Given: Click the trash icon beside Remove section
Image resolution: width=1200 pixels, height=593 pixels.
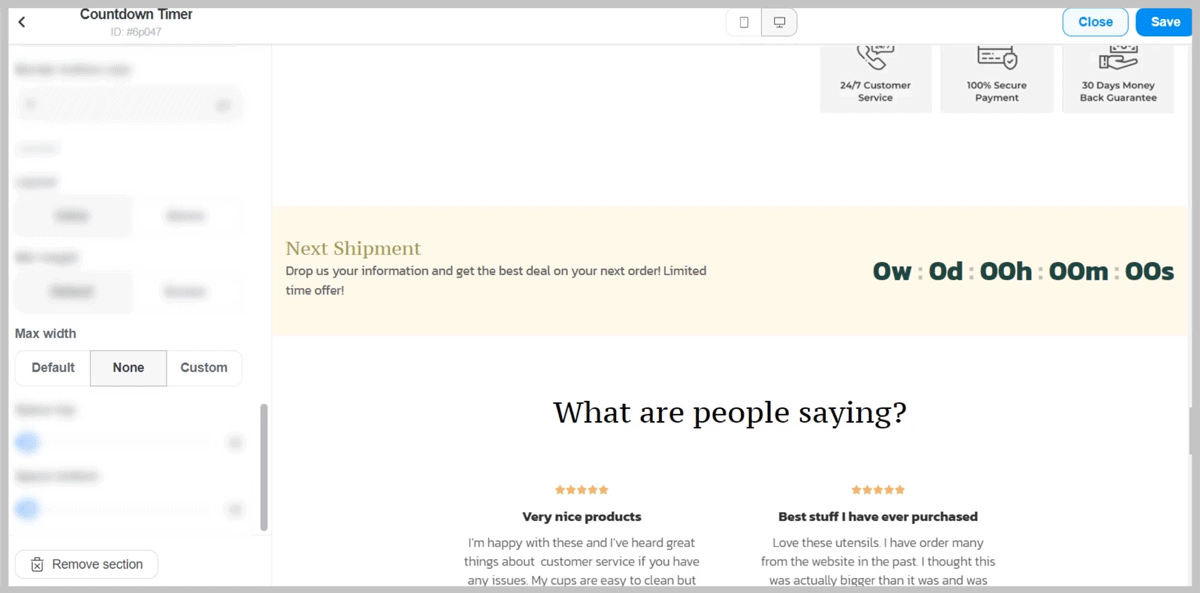Looking at the screenshot, I should click(37, 564).
